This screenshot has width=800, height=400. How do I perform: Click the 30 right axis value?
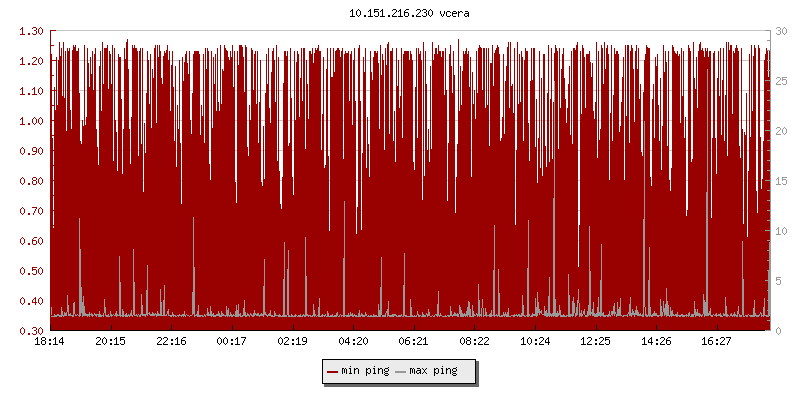point(782,31)
